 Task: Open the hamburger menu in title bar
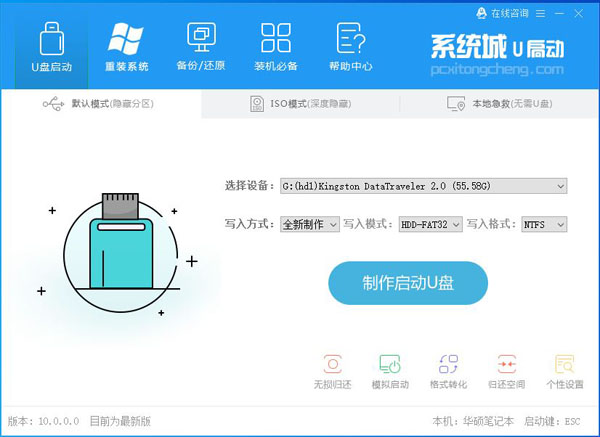pyautogui.click(x=540, y=14)
